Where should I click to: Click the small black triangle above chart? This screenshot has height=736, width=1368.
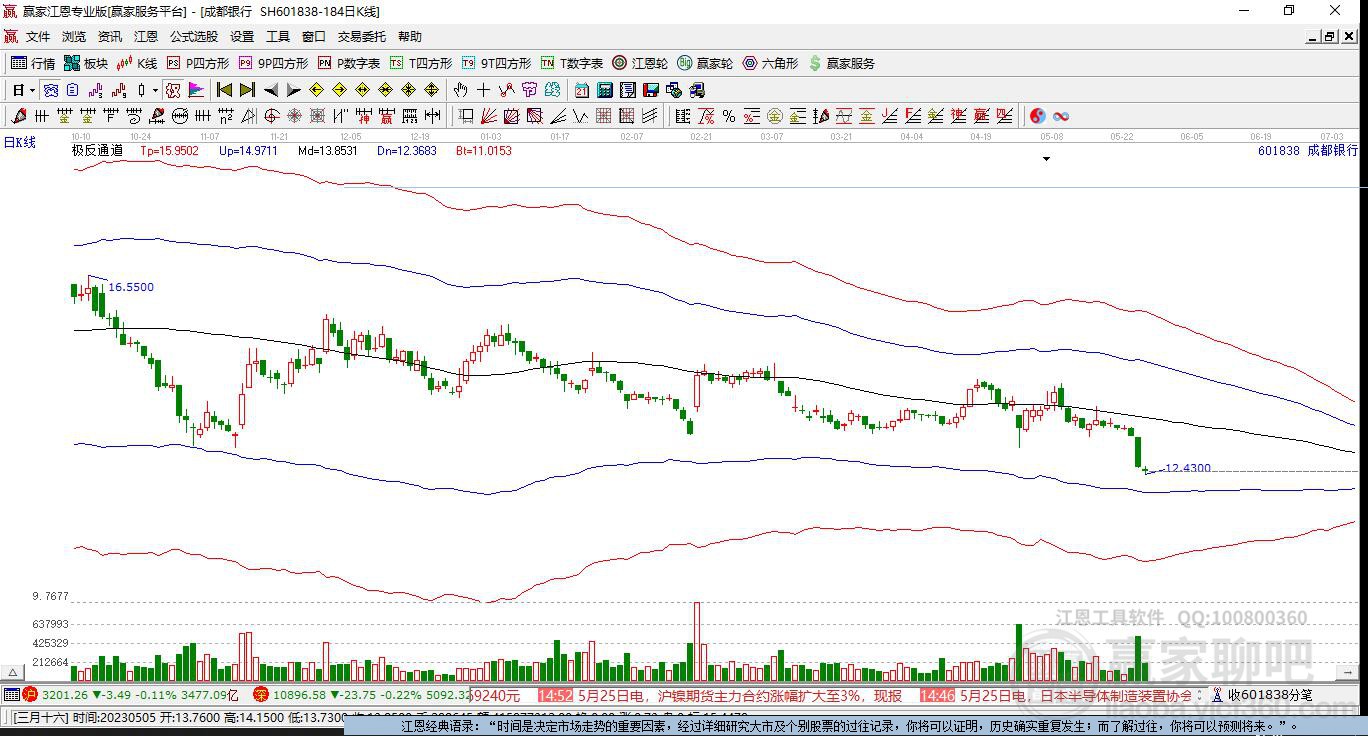(1047, 159)
